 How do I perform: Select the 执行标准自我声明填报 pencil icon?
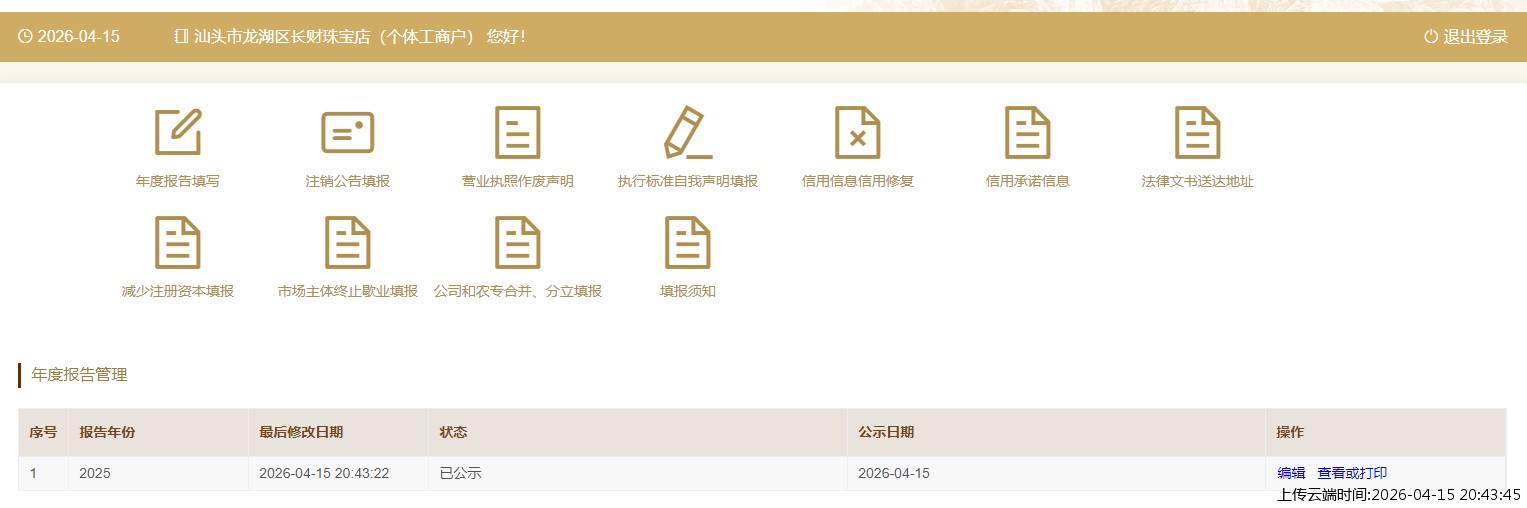pos(687,132)
